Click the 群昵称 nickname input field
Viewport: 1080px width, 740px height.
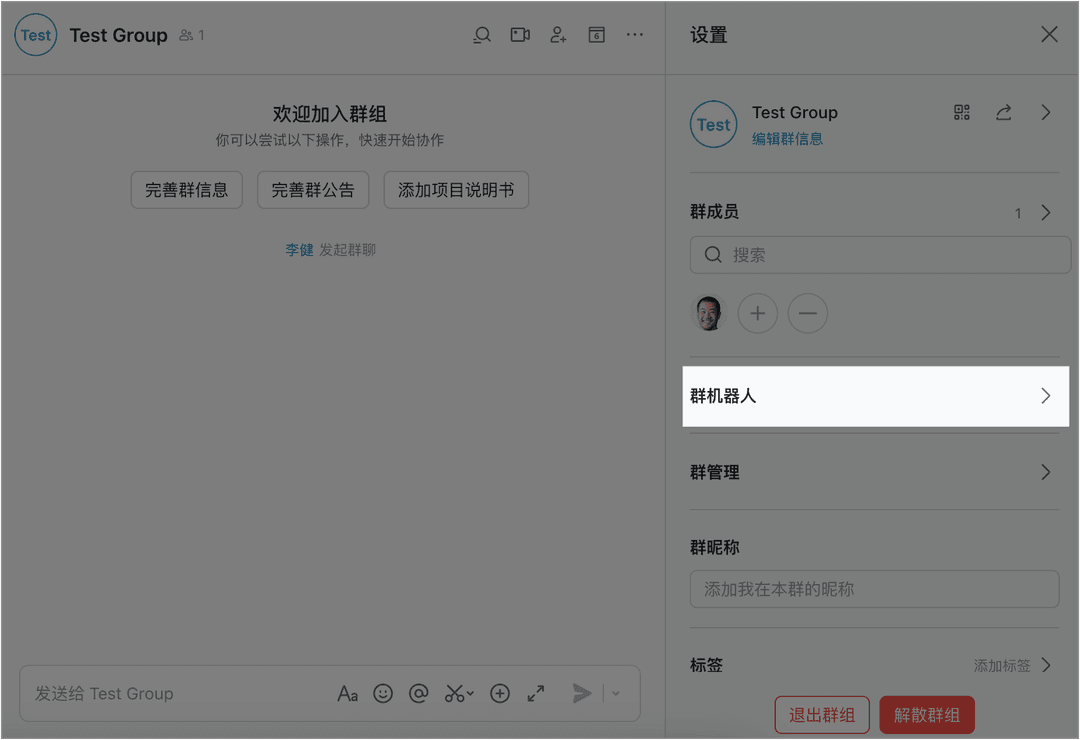tap(875, 589)
